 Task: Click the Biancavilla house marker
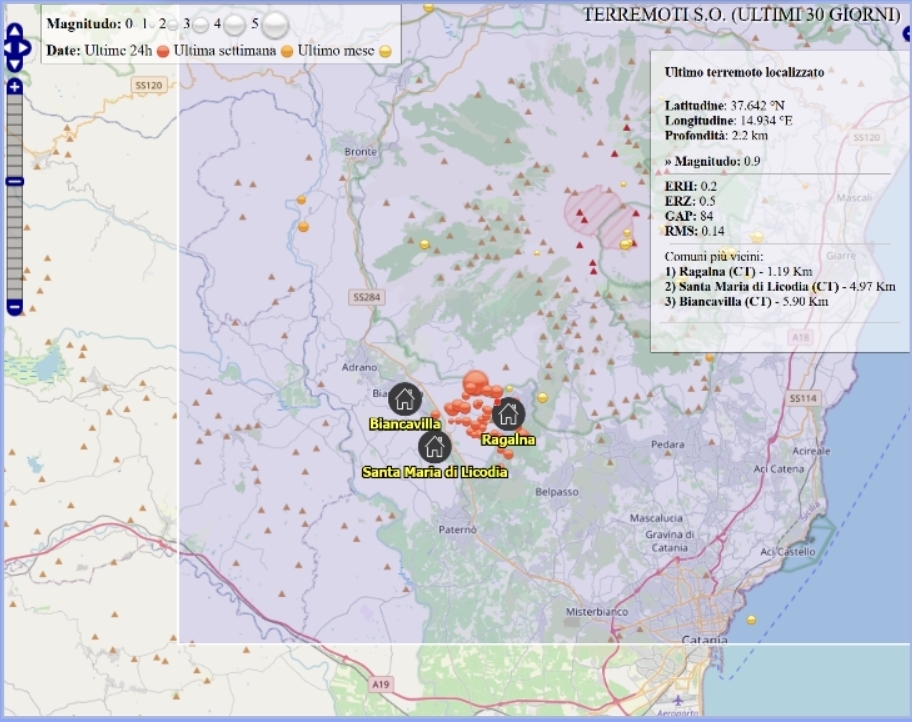(x=404, y=399)
